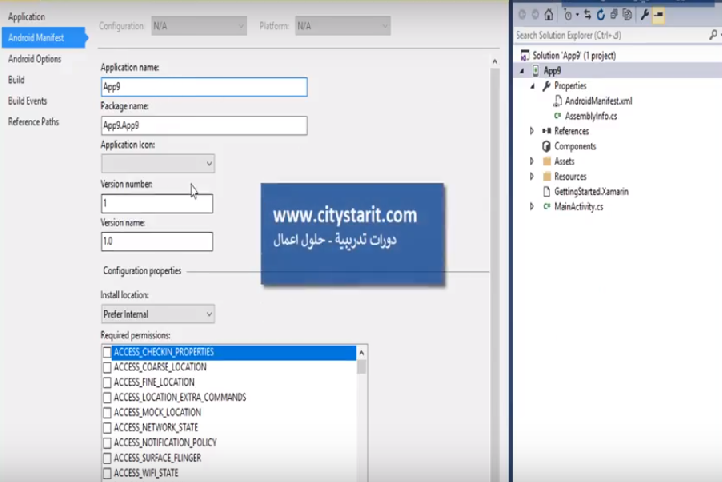Go to the Build tab

click(16, 80)
